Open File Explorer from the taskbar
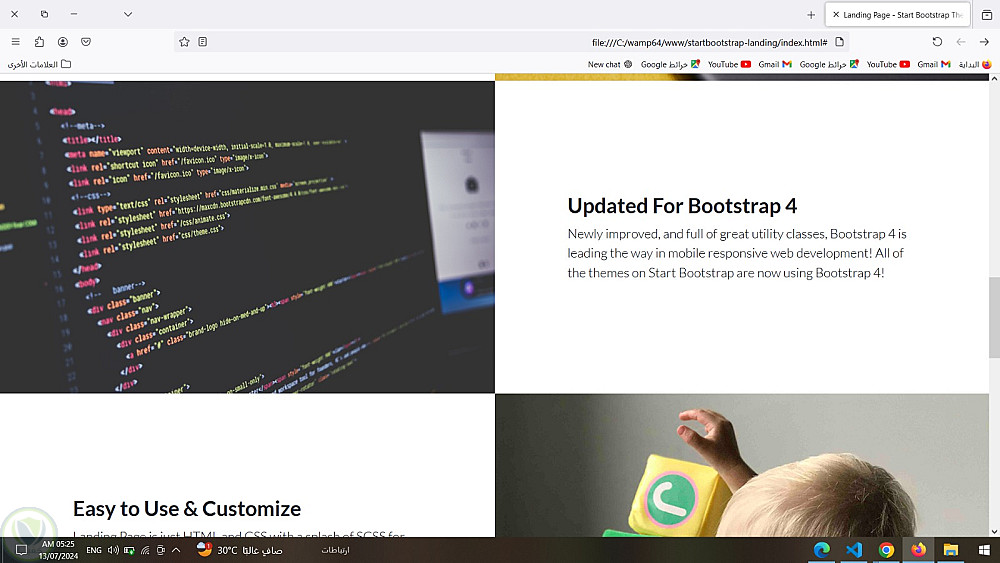The width and height of the screenshot is (1000, 563). [x=950, y=550]
